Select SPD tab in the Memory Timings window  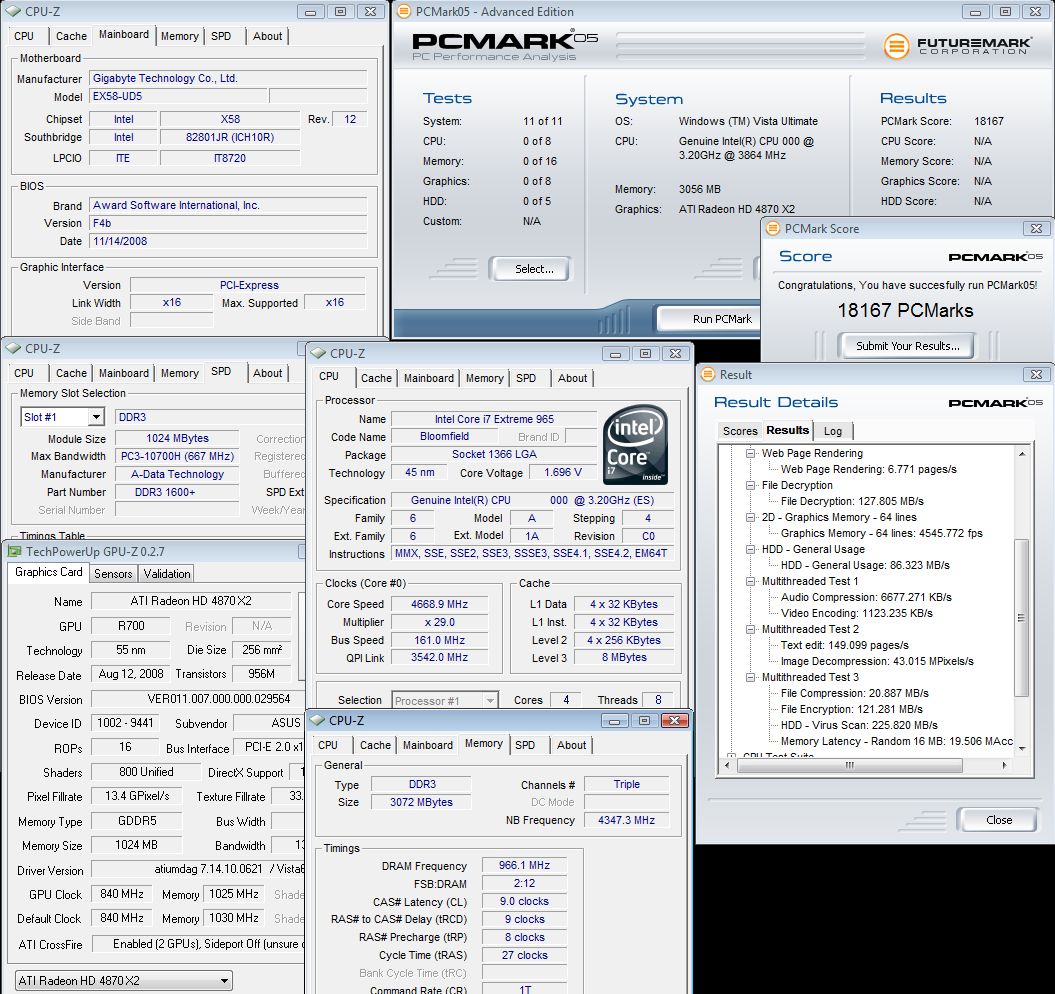pos(525,745)
